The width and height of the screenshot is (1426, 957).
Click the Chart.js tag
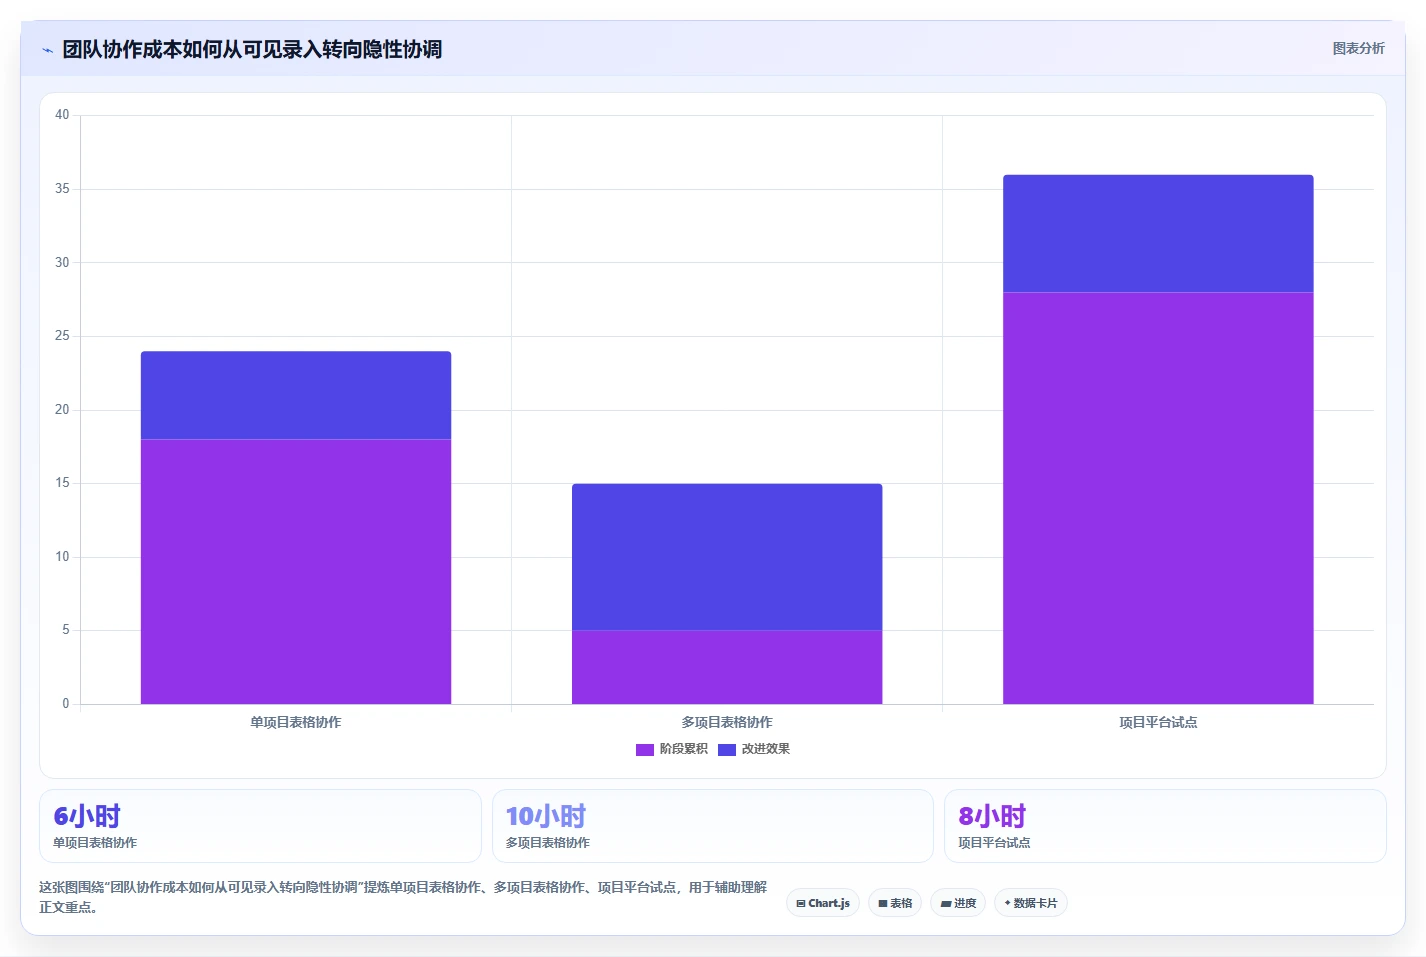[x=823, y=903]
